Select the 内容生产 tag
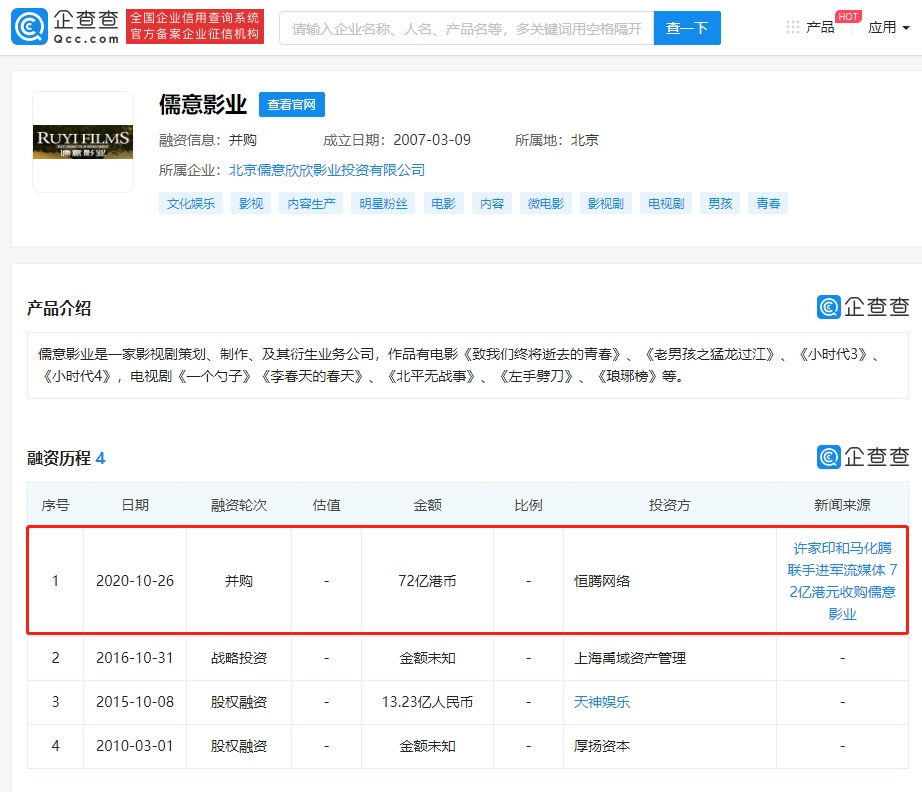 pos(311,203)
